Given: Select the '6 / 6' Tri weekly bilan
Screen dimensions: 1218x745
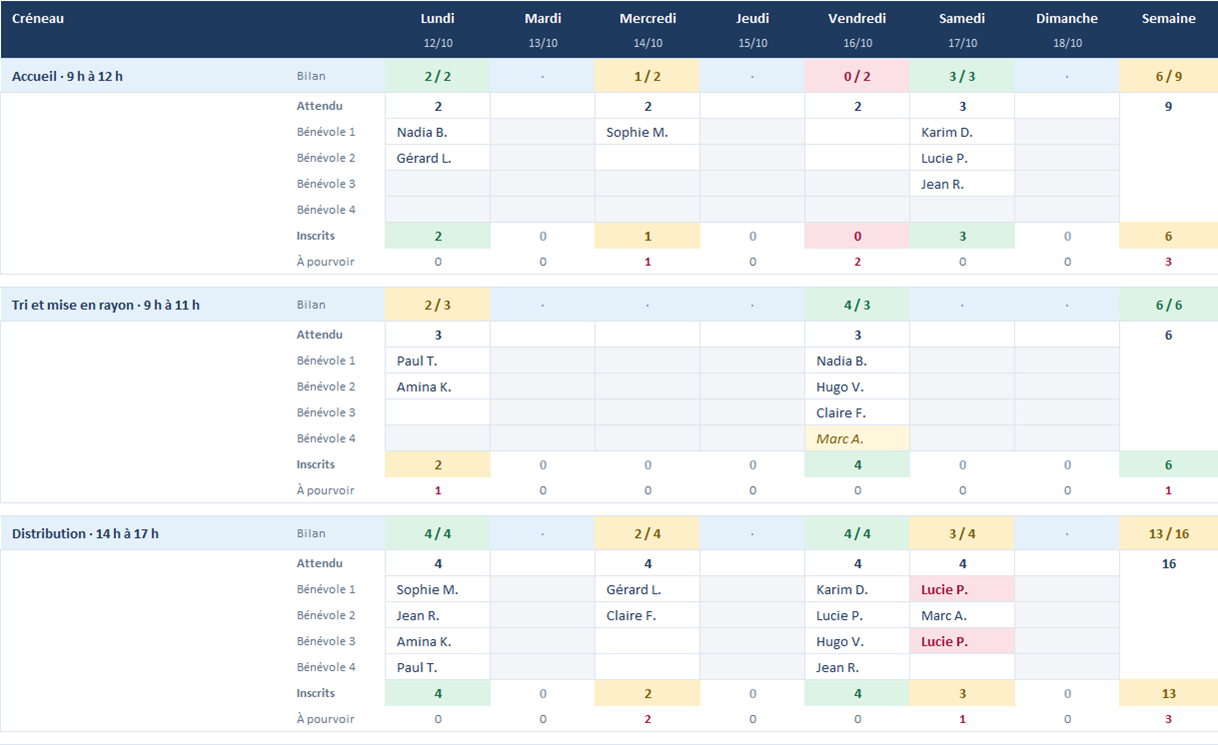Looking at the screenshot, I should [1169, 305].
